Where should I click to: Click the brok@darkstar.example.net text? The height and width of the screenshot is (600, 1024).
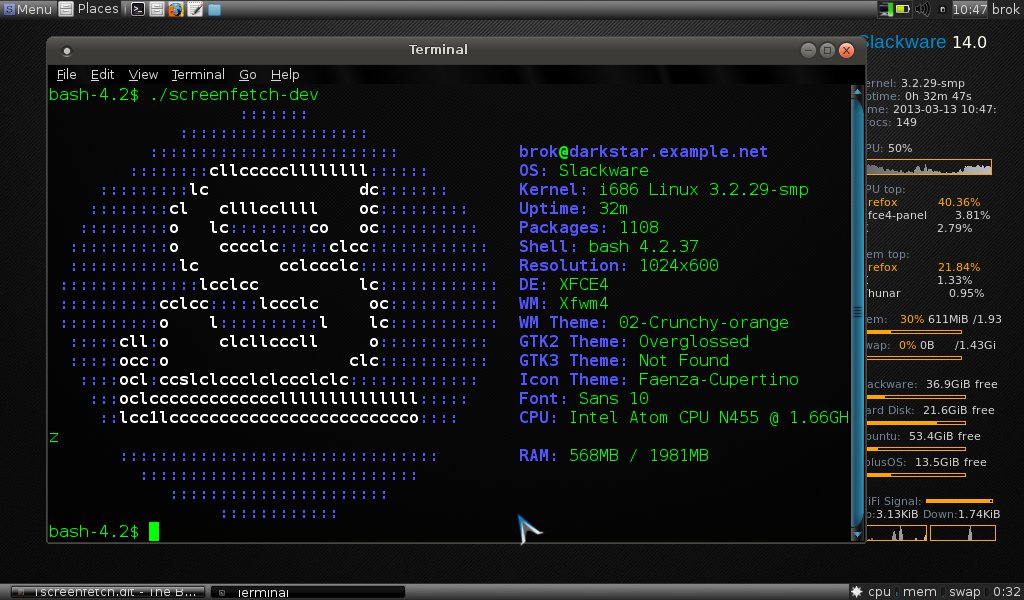643,151
